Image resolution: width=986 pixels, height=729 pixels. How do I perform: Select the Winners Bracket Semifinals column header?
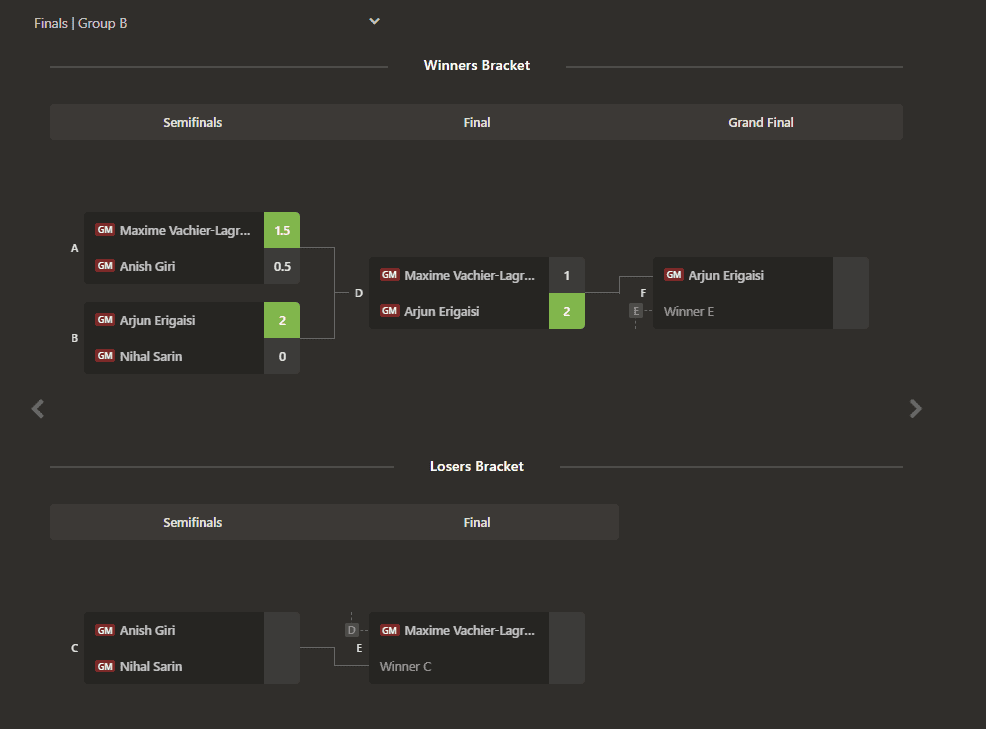pos(192,122)
